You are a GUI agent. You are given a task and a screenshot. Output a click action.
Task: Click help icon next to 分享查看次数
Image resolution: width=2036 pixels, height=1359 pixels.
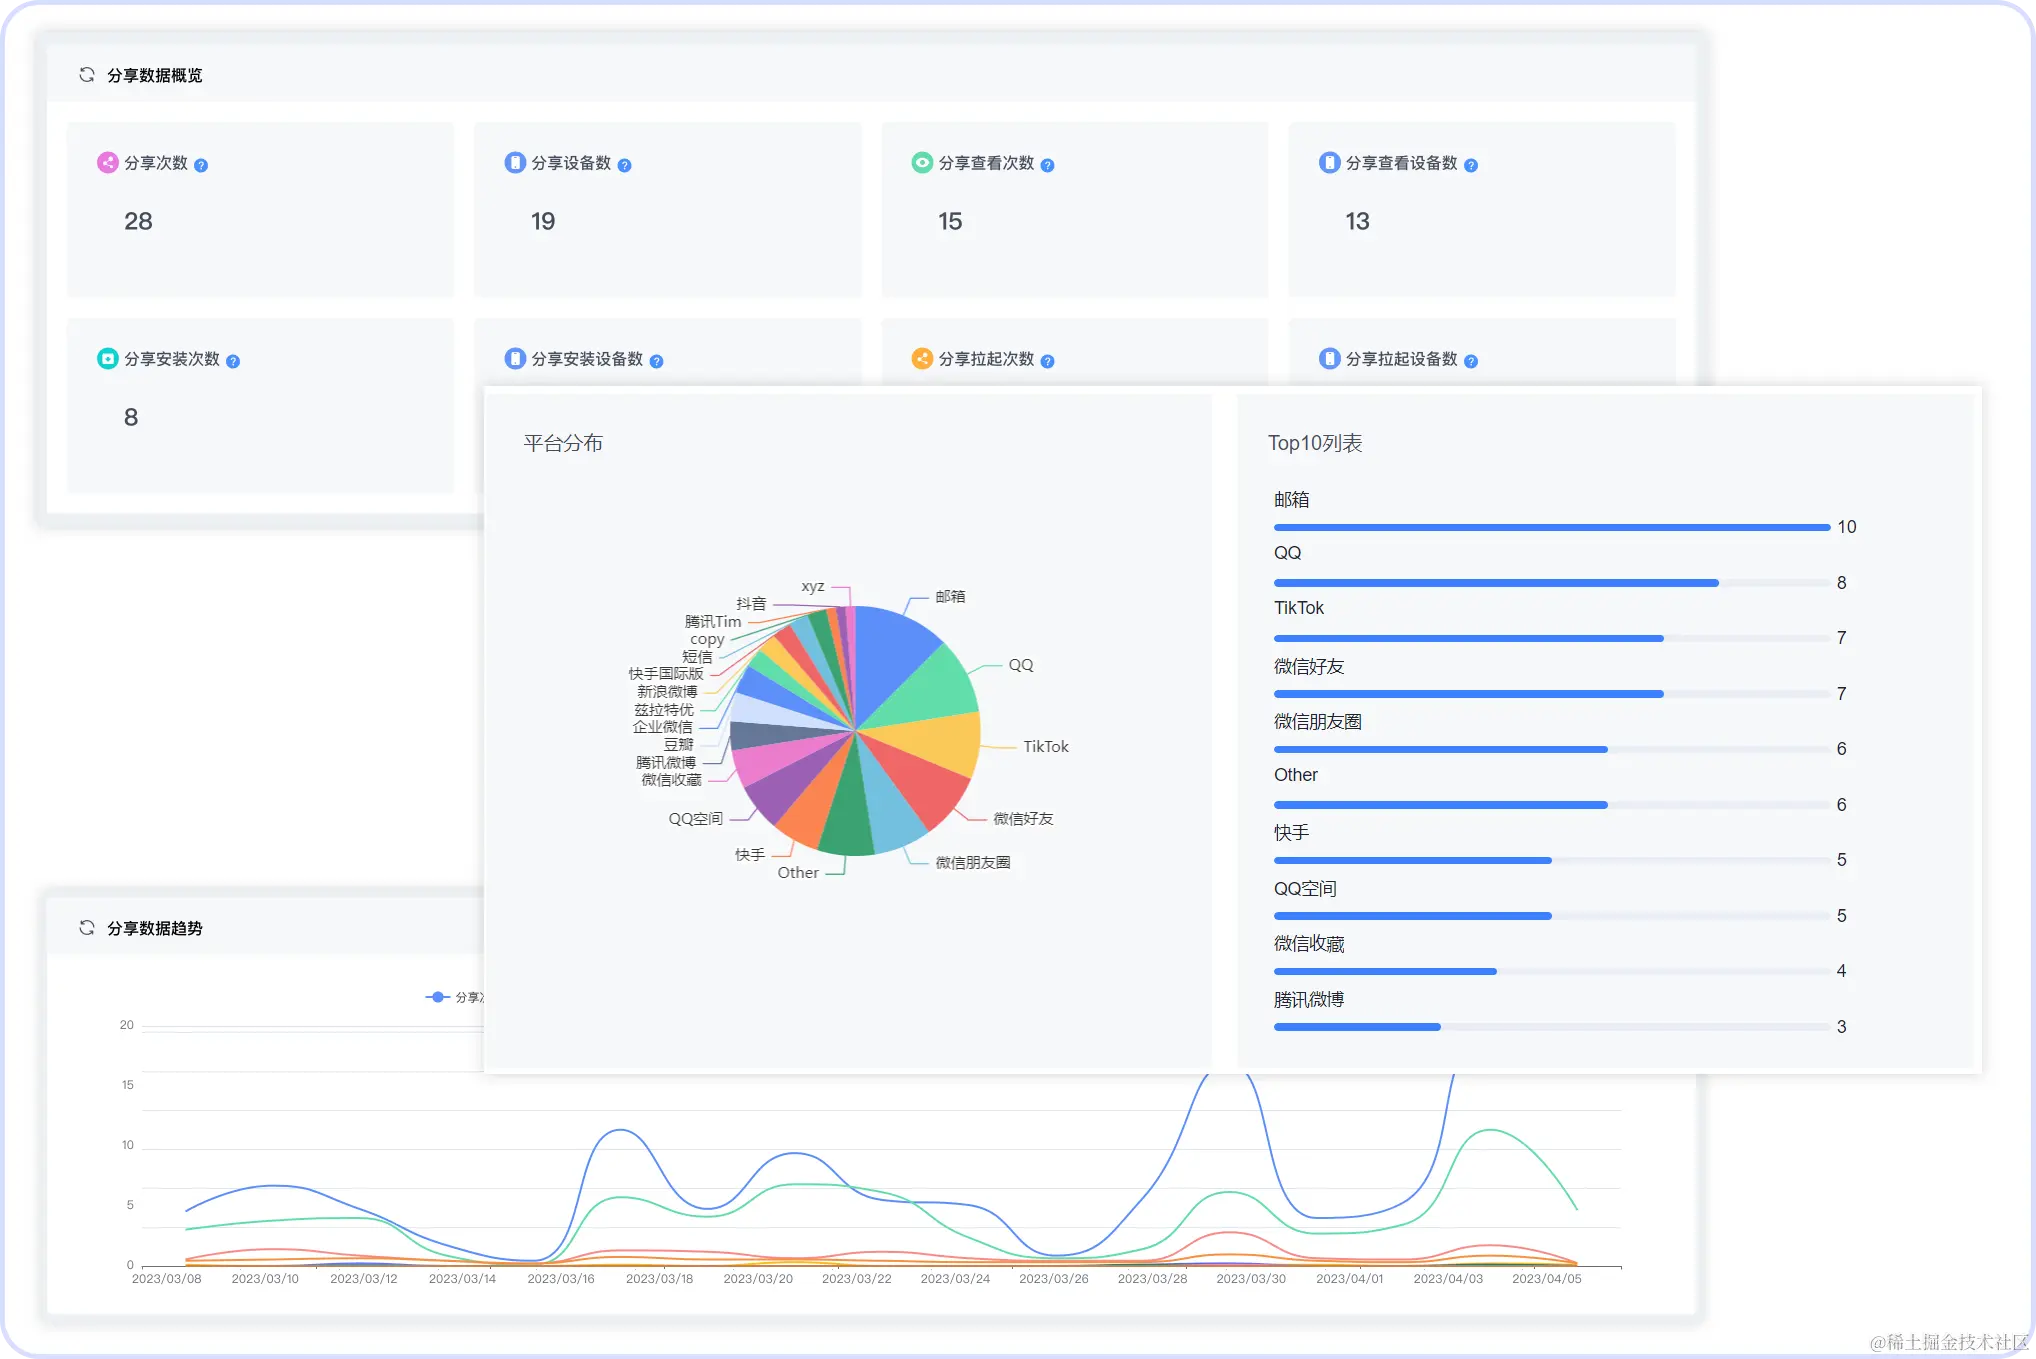[x=1047, y=165]
